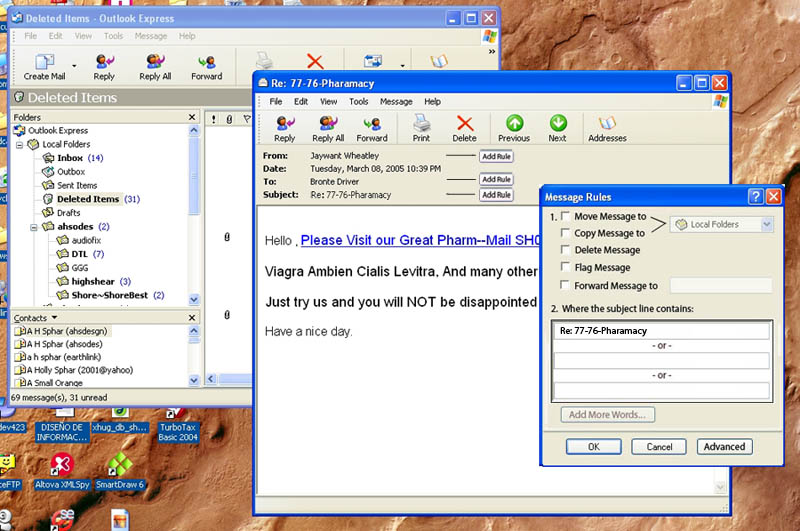Click Forward in the Outlook Express main toolbar
This screenshot has height=531, width=800.
tap(207, 67)
